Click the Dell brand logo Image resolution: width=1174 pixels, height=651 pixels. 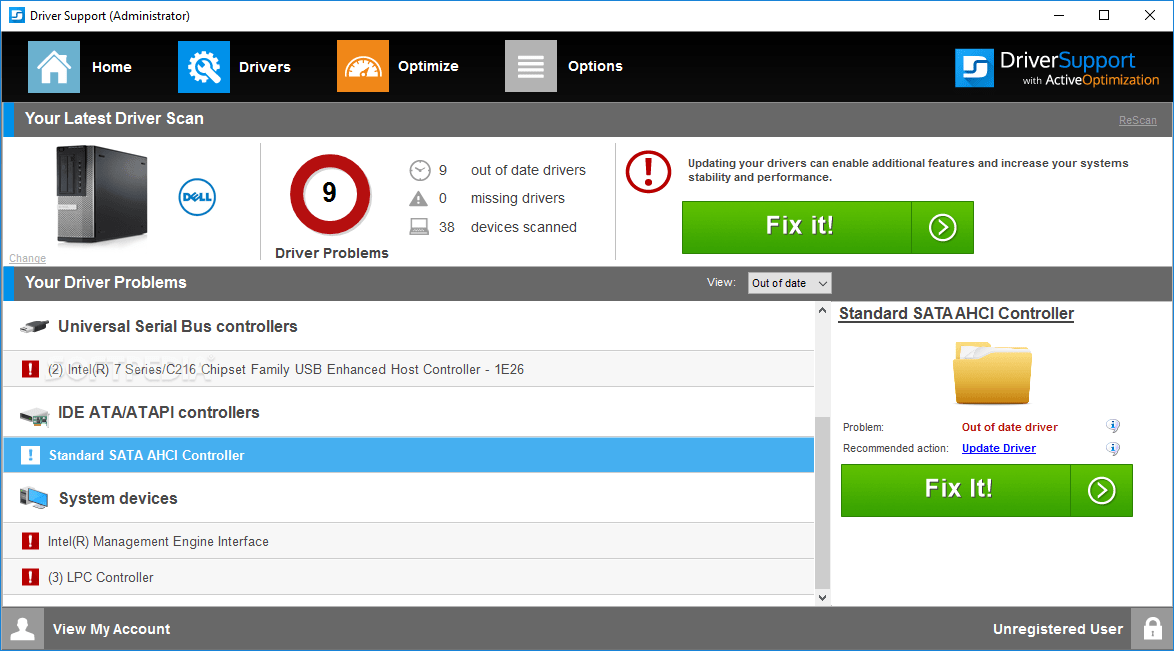[x=197, y=197]
